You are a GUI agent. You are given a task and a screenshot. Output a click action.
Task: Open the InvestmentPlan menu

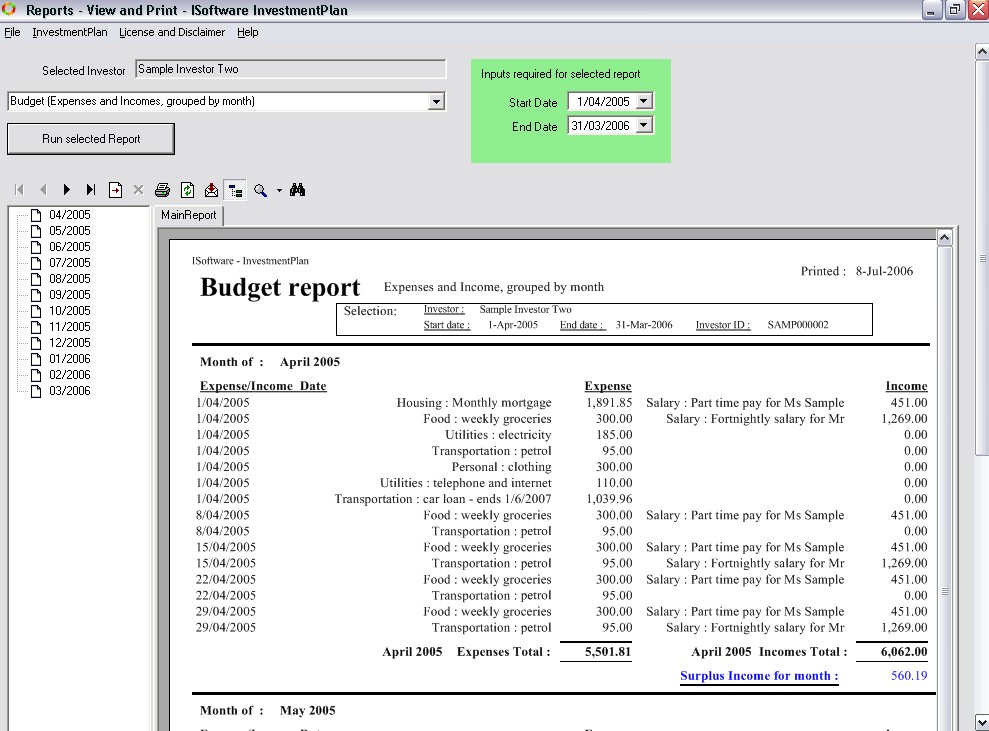[70, 32]
